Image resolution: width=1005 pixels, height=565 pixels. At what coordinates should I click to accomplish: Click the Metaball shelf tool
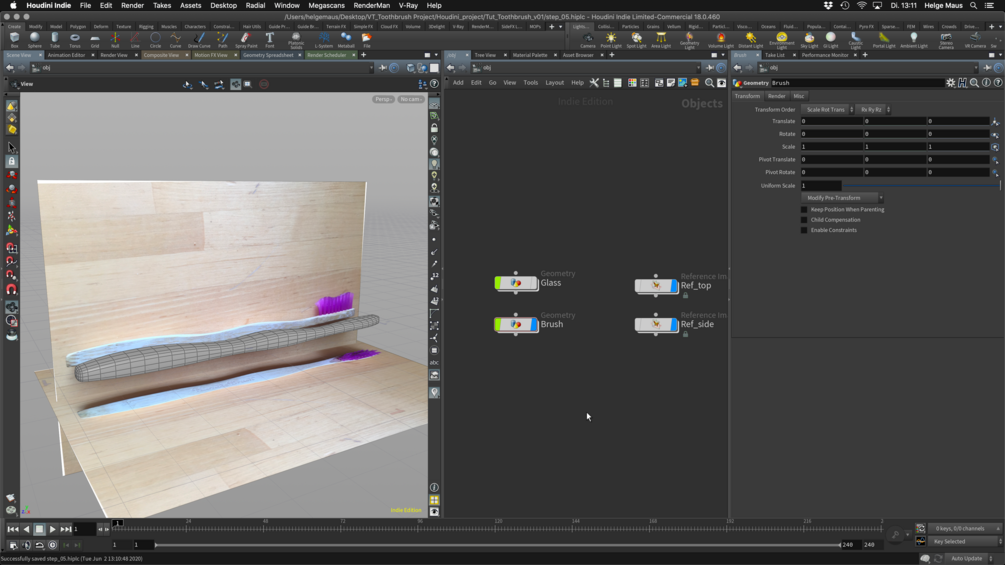tap(346, 39)
